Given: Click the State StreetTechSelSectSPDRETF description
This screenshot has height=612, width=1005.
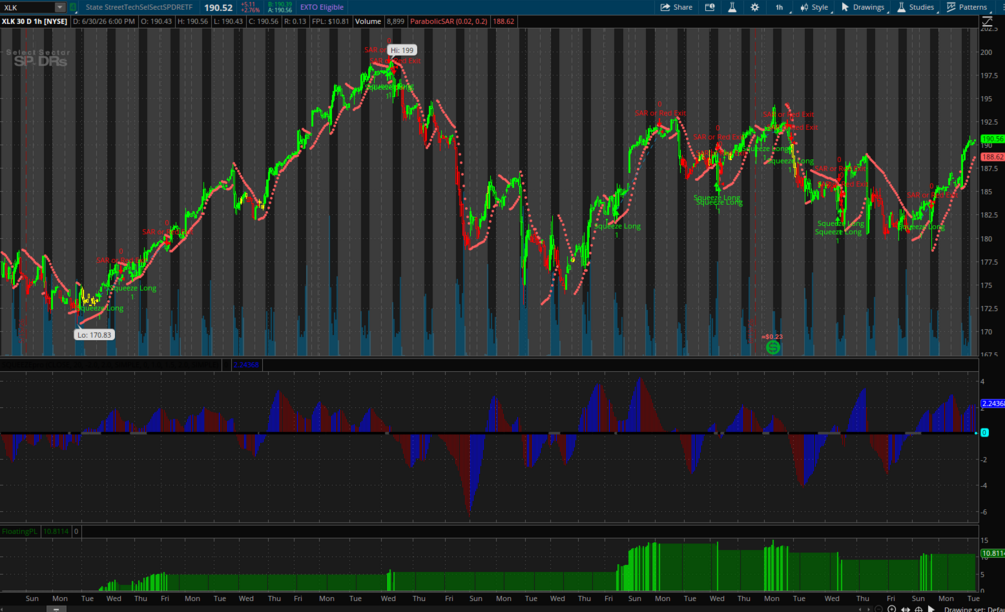Looking at the screenshot, I should (139, 7).
